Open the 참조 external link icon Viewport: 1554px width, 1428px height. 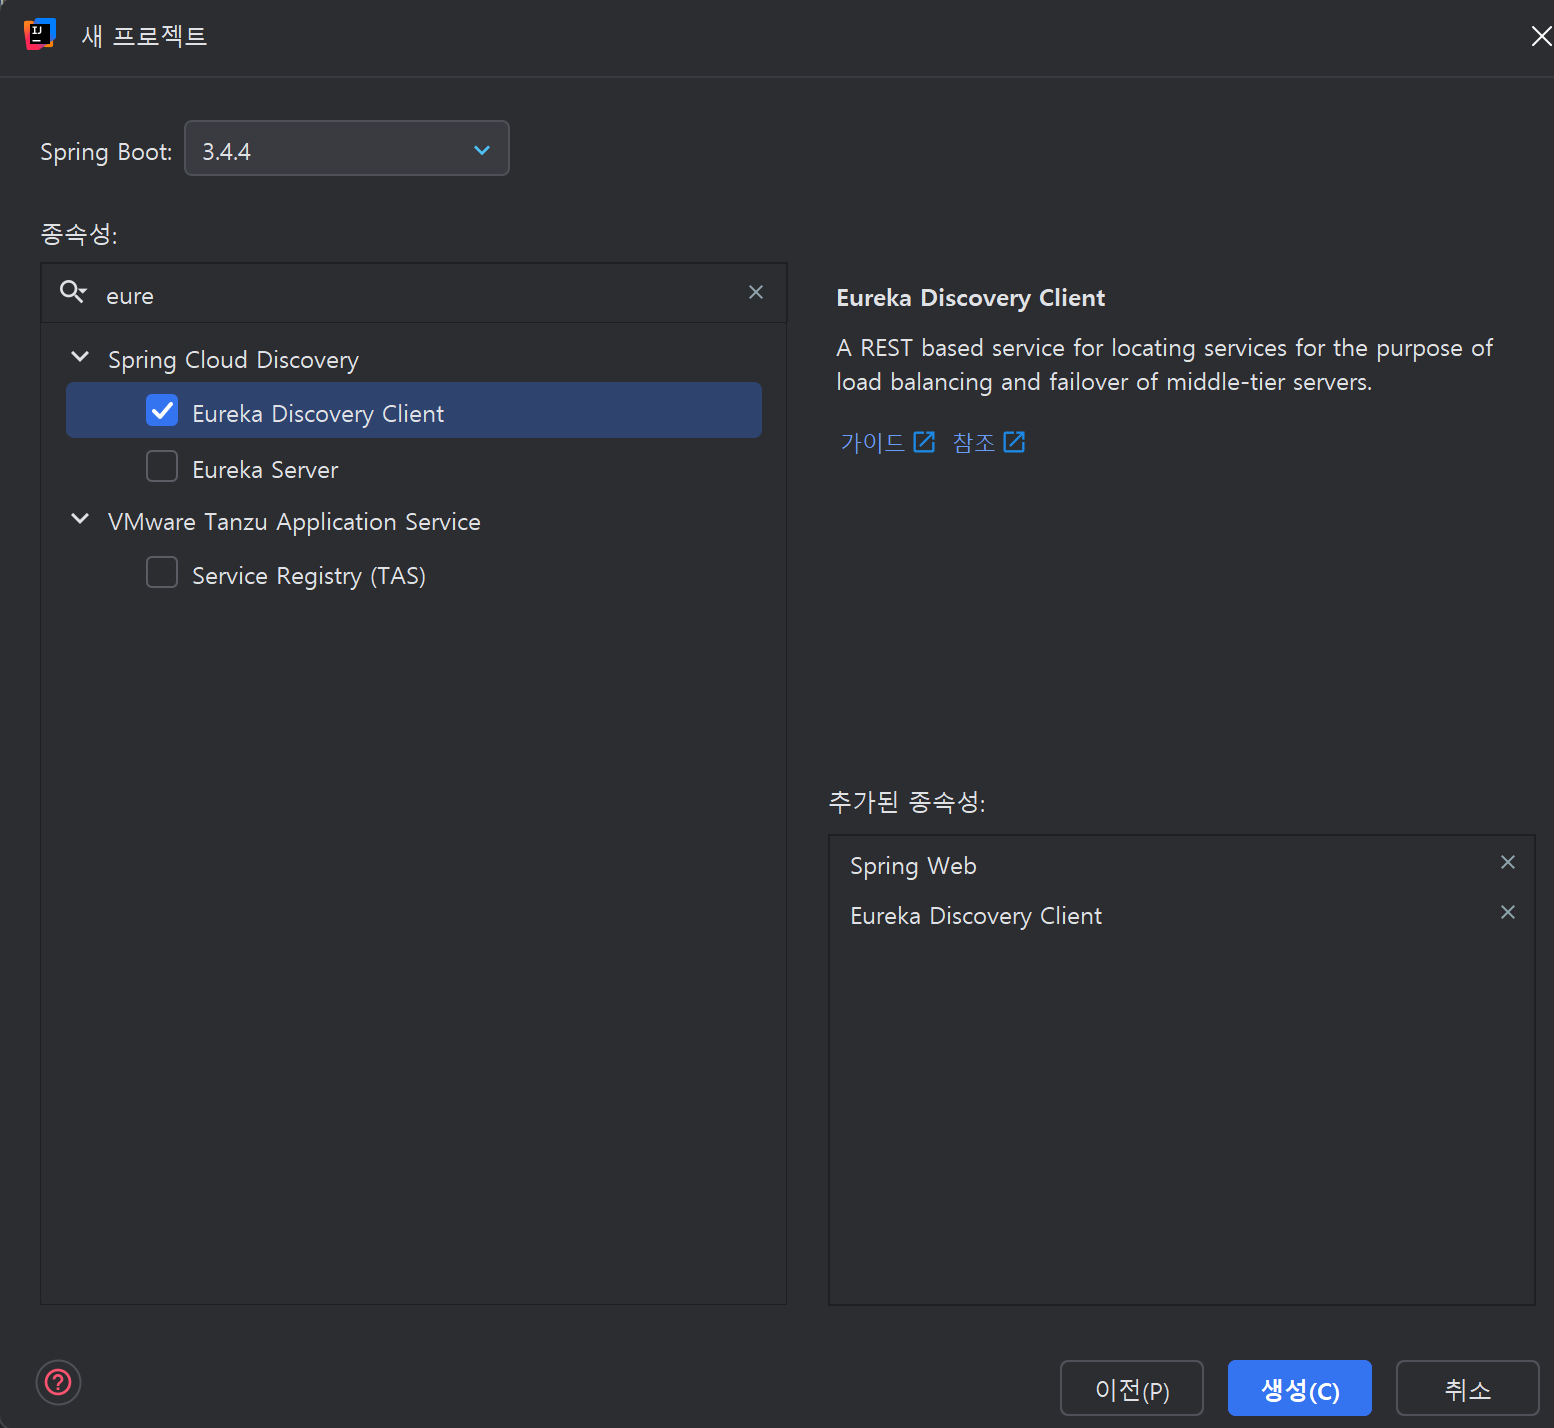click(1014, 442)
